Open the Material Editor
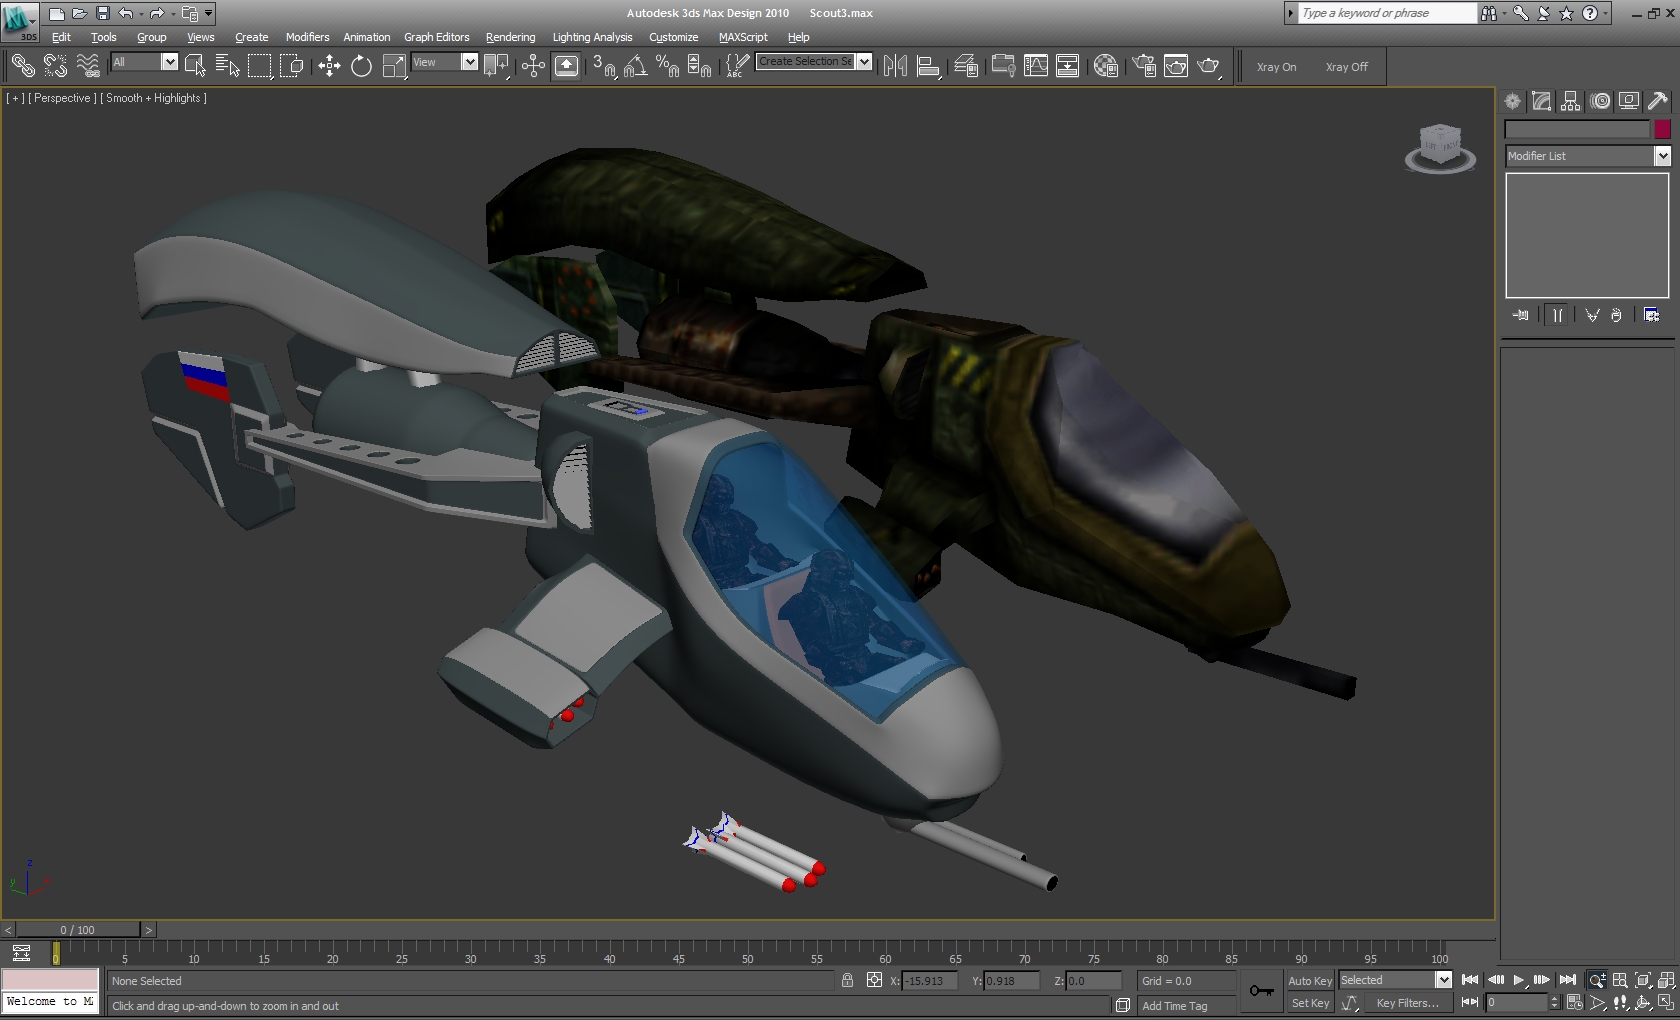This screenshot has width=1680, height=1020. coord(1105,67)
